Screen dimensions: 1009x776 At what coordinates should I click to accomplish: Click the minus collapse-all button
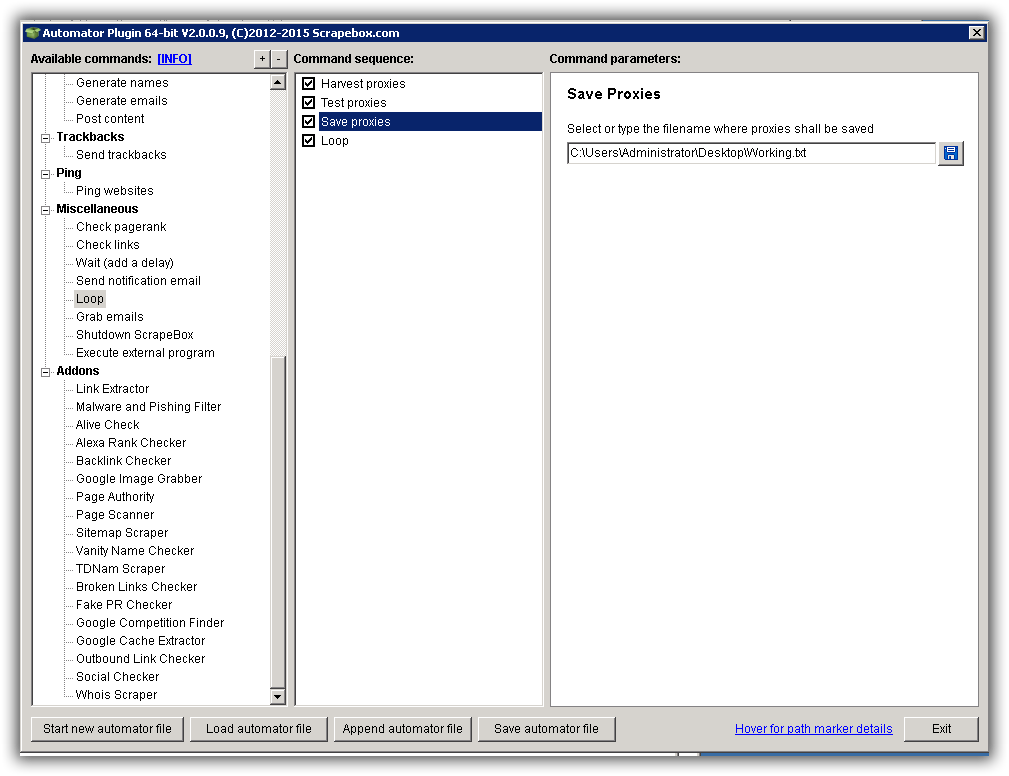coord(279,59)
